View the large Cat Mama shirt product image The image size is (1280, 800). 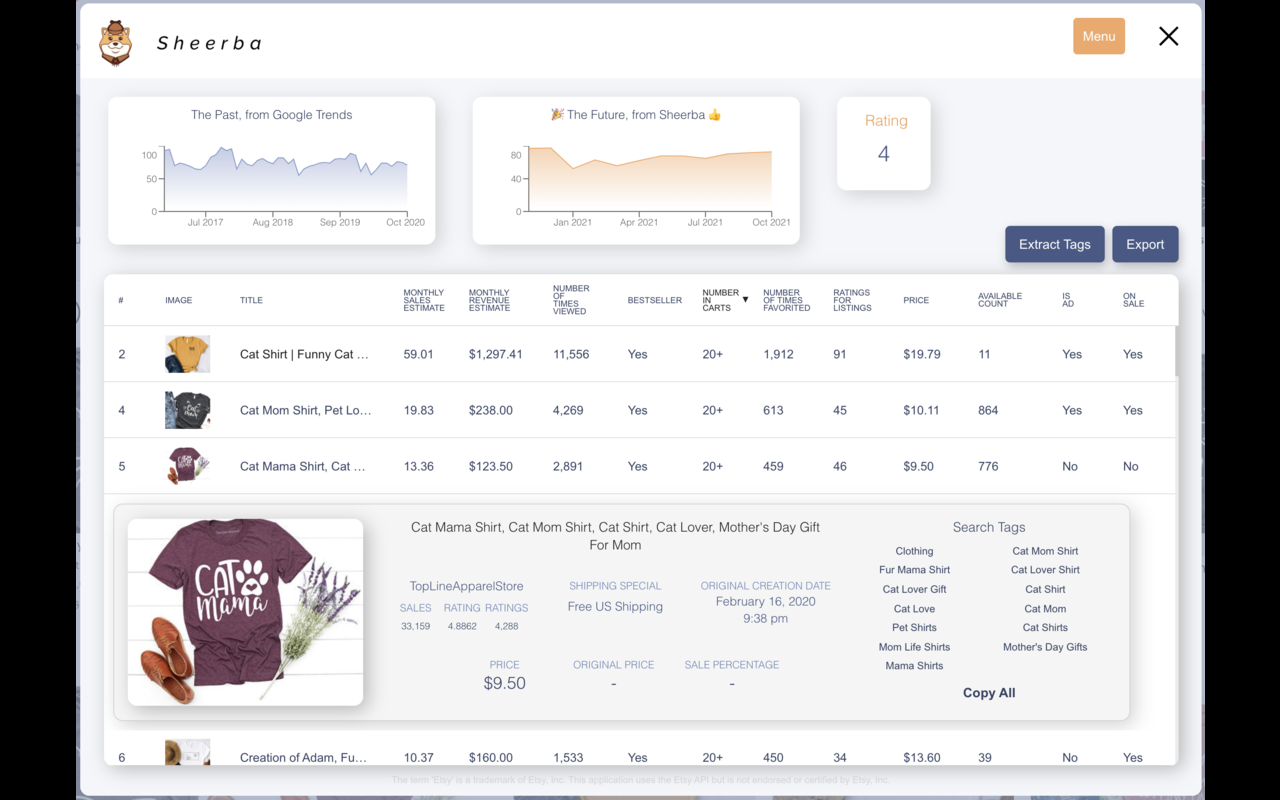(245, 612)
